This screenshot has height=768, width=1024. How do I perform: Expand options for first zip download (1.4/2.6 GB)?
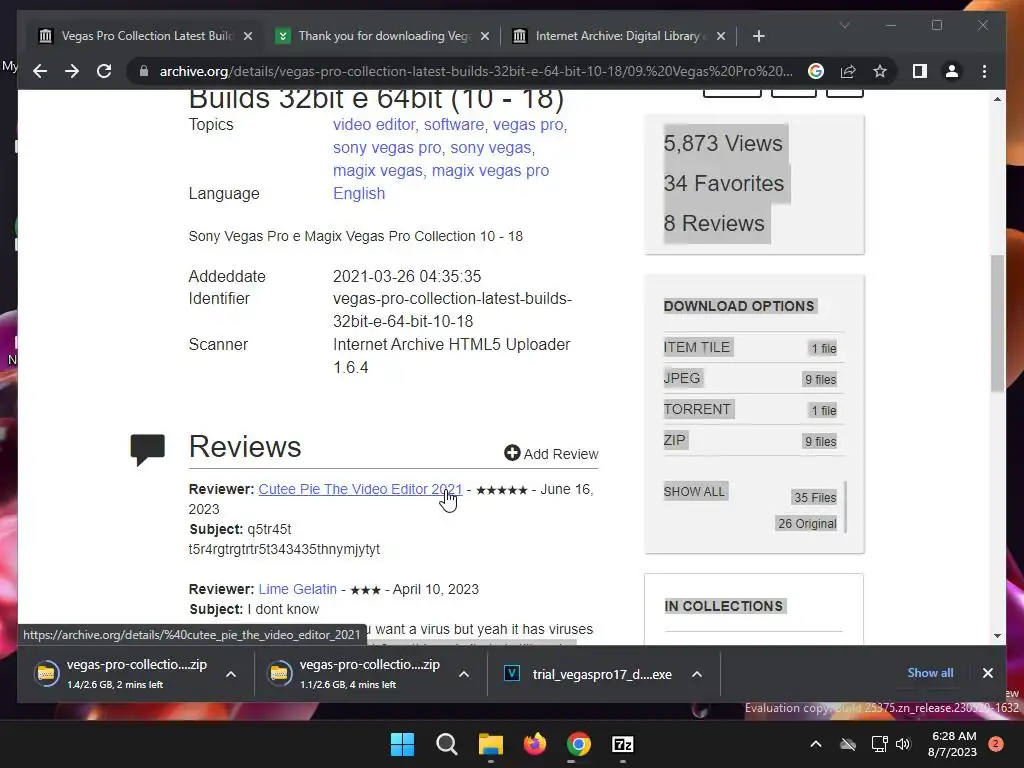231,674
